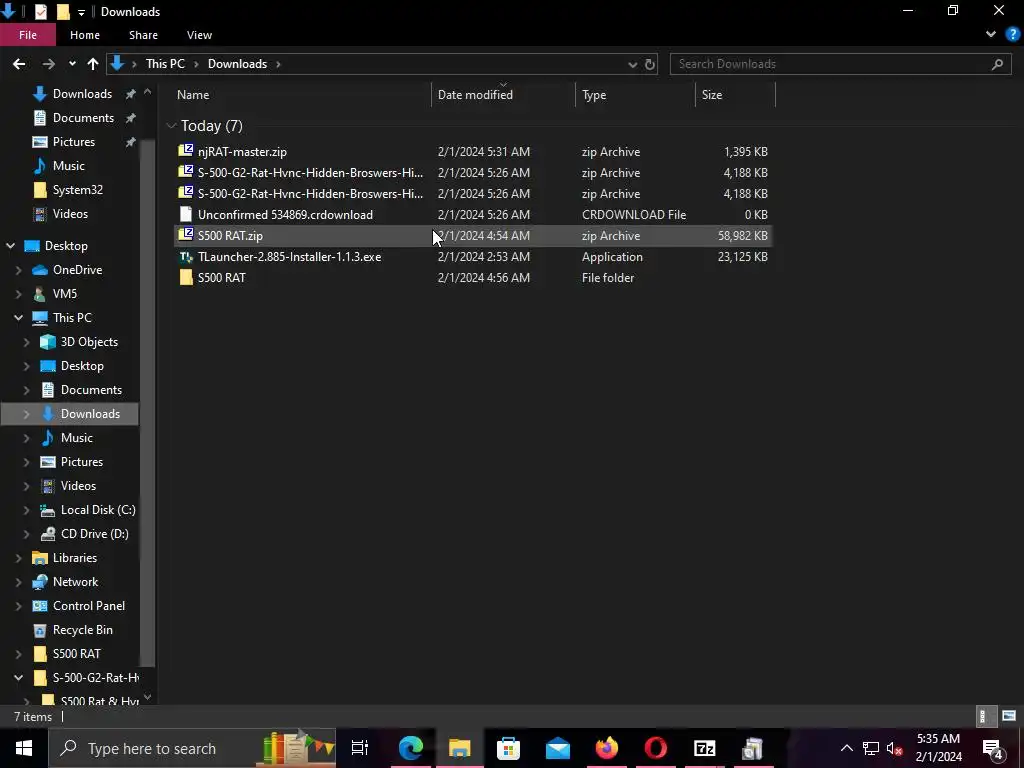Expand the OneDrive tree node
The height and width of the screenshot is (768, 1024).
tap(18, 270)
